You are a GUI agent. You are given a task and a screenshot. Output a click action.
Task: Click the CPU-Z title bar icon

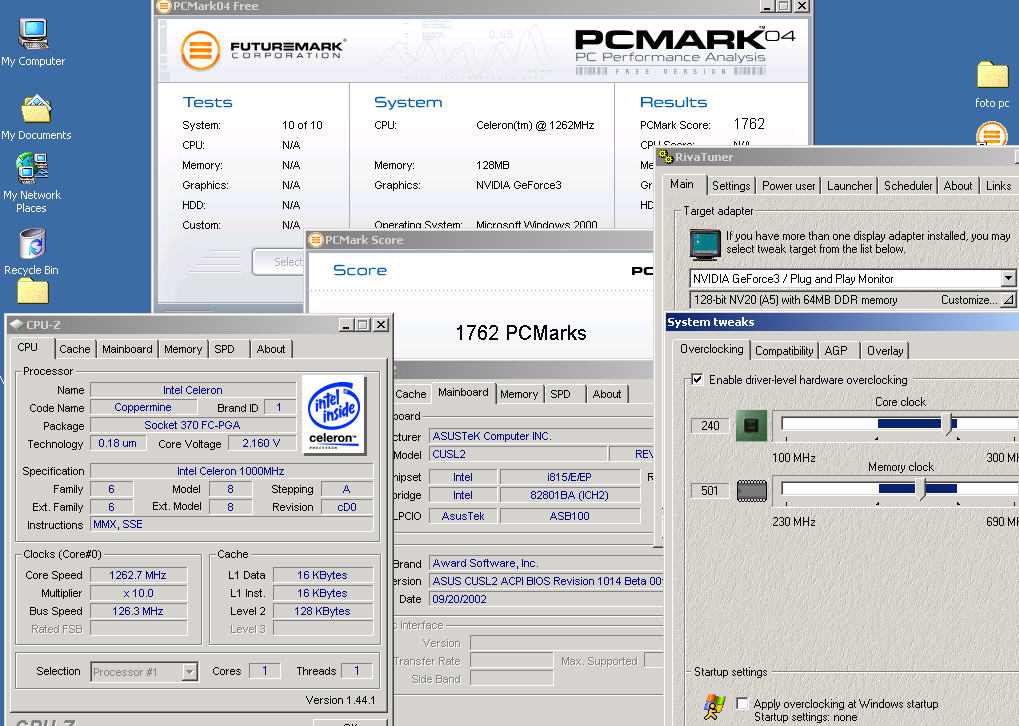[x=16, y=324]
